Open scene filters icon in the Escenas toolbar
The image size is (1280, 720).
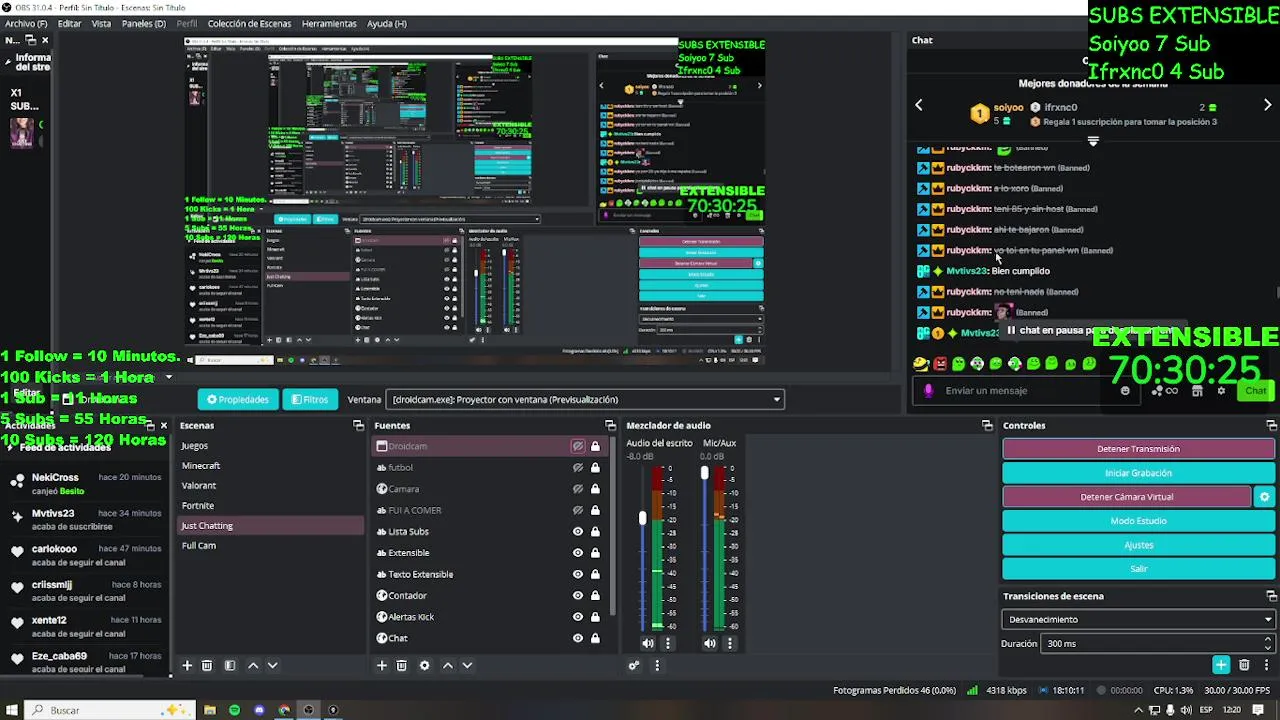230,665
